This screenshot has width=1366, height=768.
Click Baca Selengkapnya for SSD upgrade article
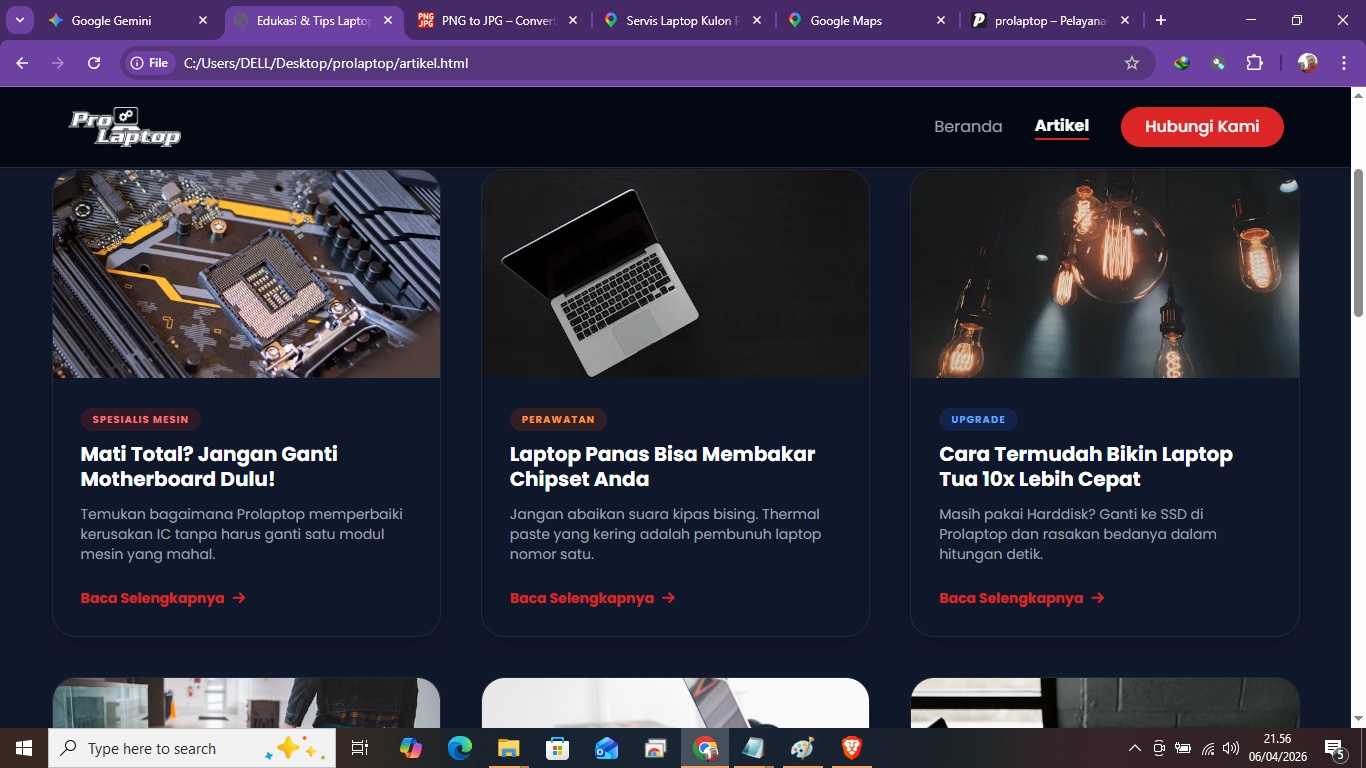pos(1021,598)
